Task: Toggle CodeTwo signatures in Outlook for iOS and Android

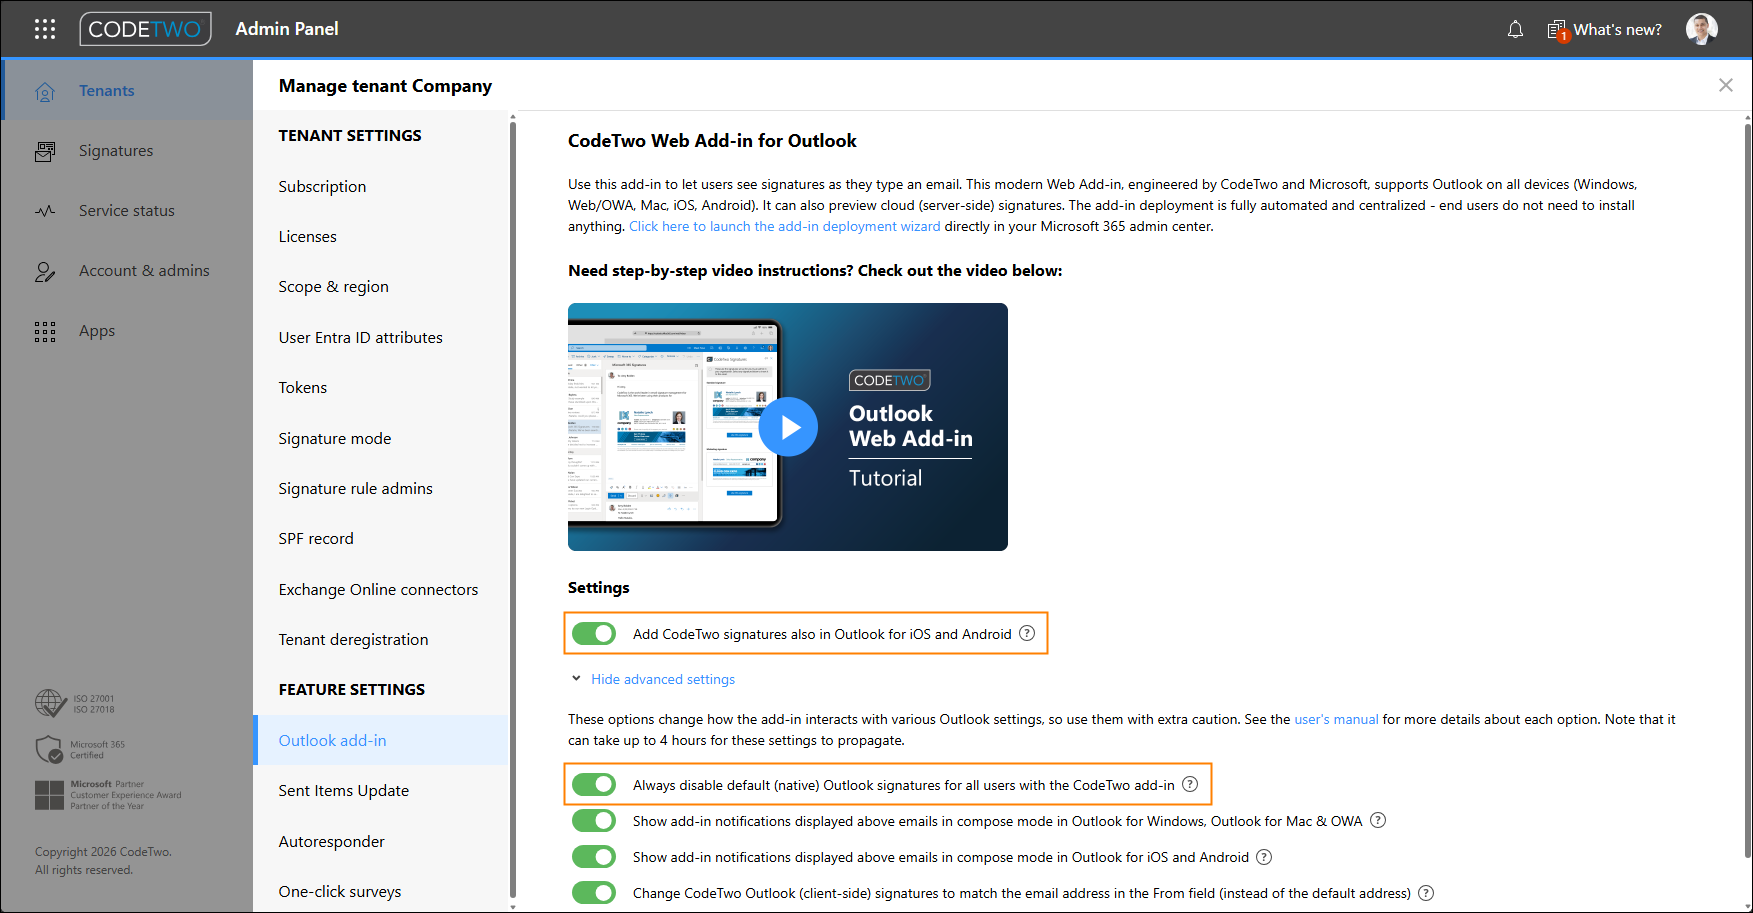Action: [x=594, y=633]
